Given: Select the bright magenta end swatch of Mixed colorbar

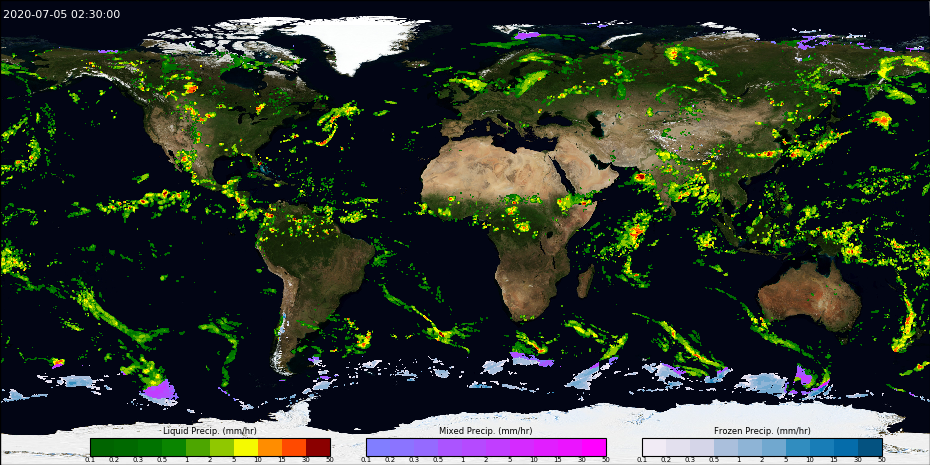Looking at the screenshot, I should click(x=594, y=447).
